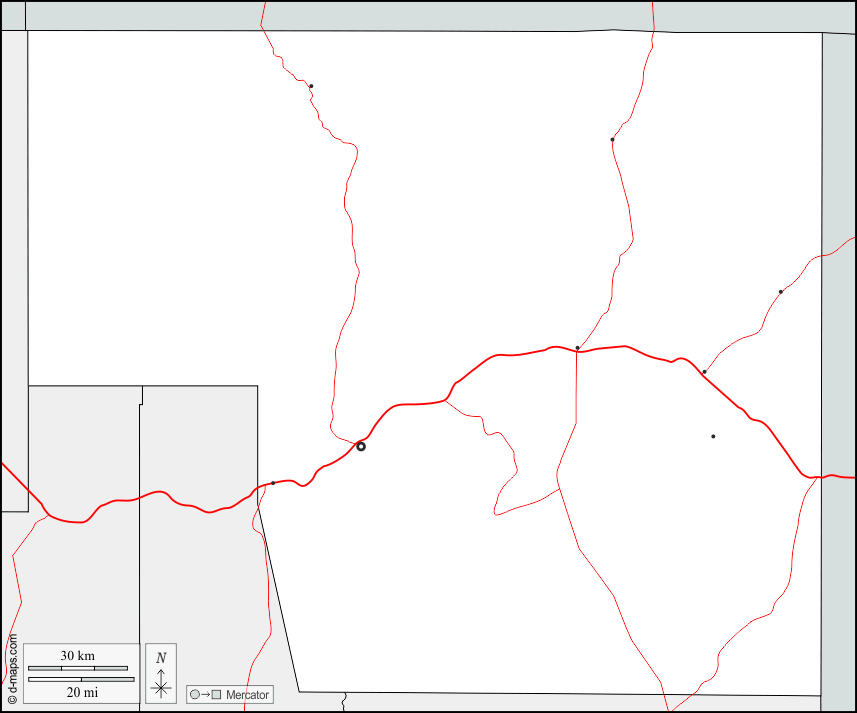Click the city dot on the northeastern branch road
The width and height of the screenshot is (857, 713).
tap(781, 292)
